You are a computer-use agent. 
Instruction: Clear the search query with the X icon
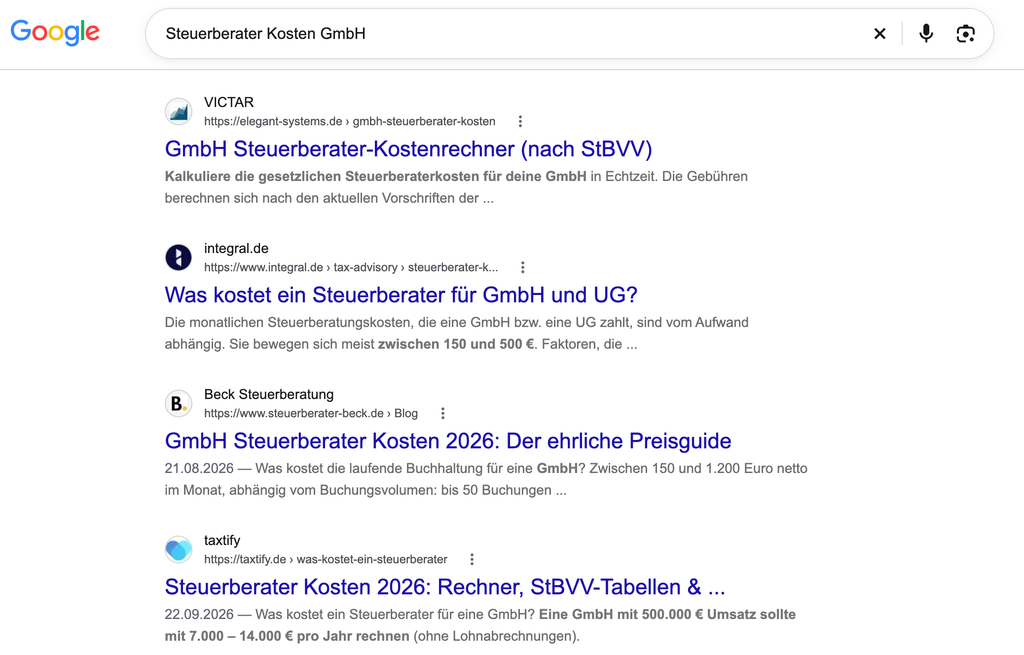pos(880,33)
